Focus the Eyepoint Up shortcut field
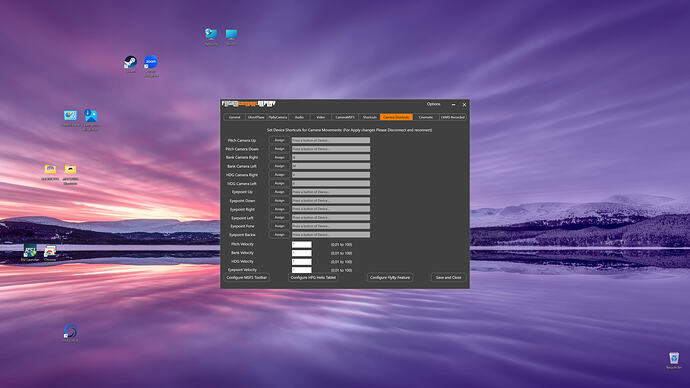Image resolution: width=690 pixels, height=388 pixels. 330,192
